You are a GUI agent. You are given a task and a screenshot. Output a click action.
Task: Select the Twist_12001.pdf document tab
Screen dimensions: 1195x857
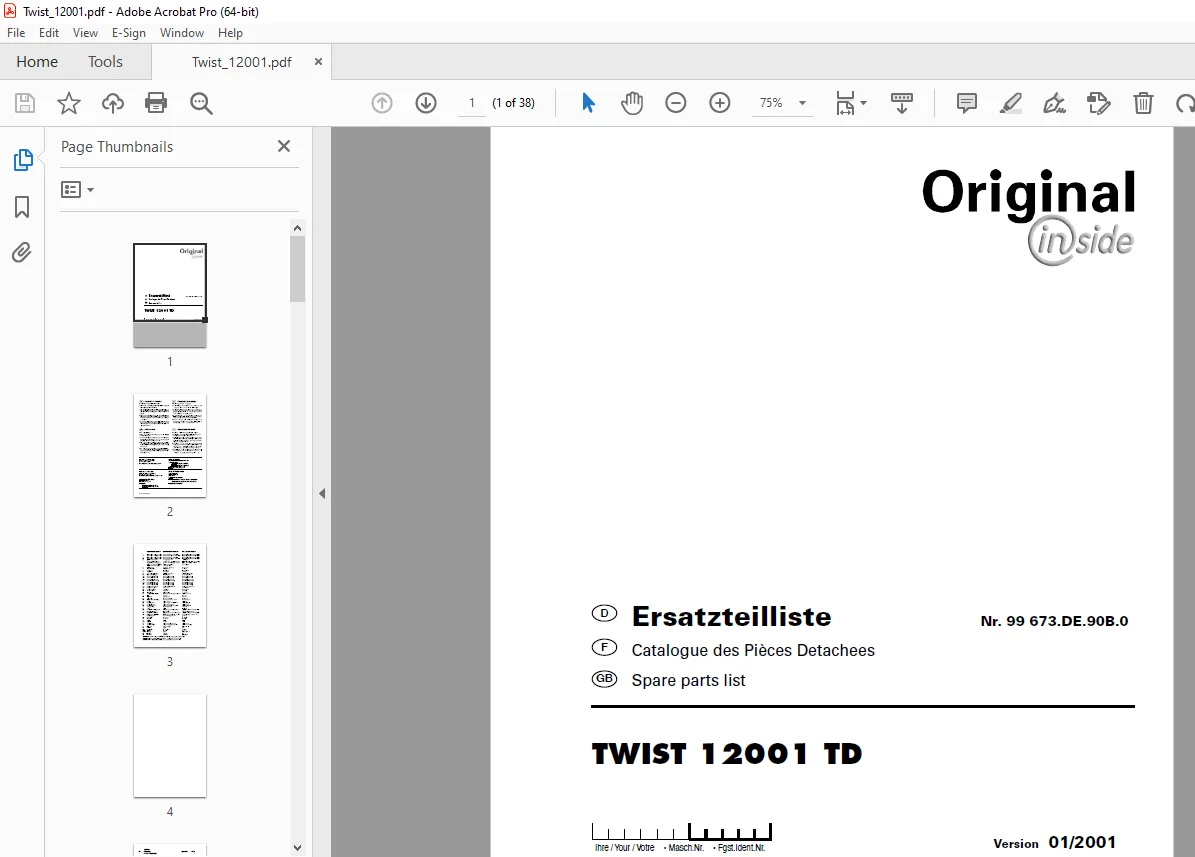(x=242, y=62)
